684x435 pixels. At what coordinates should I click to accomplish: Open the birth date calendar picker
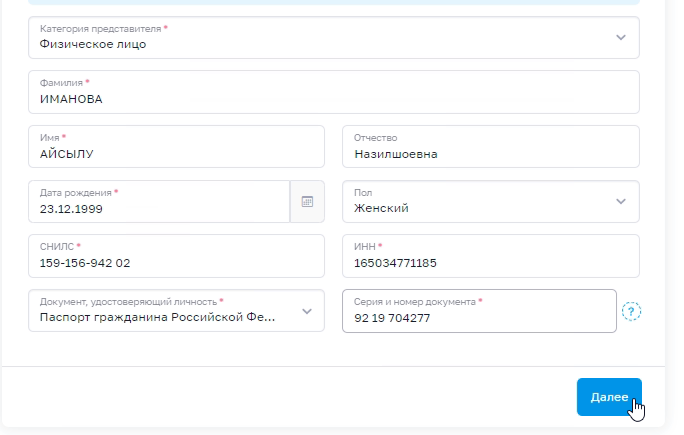pos(307,202)
